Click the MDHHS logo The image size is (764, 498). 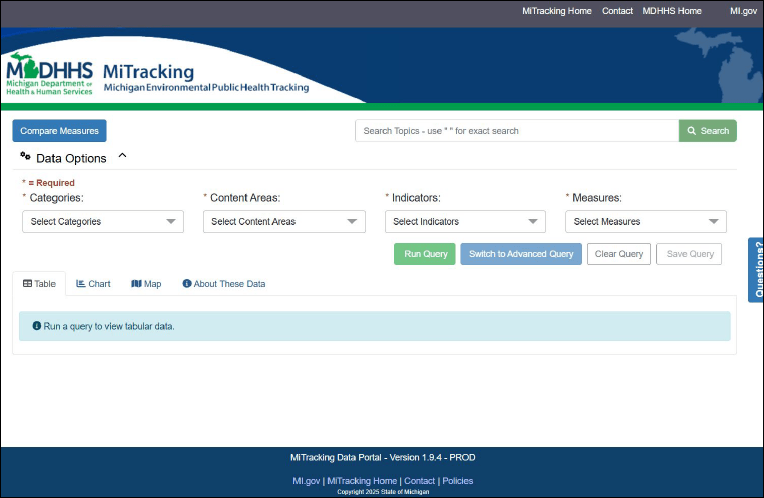(x=49, y=74)
